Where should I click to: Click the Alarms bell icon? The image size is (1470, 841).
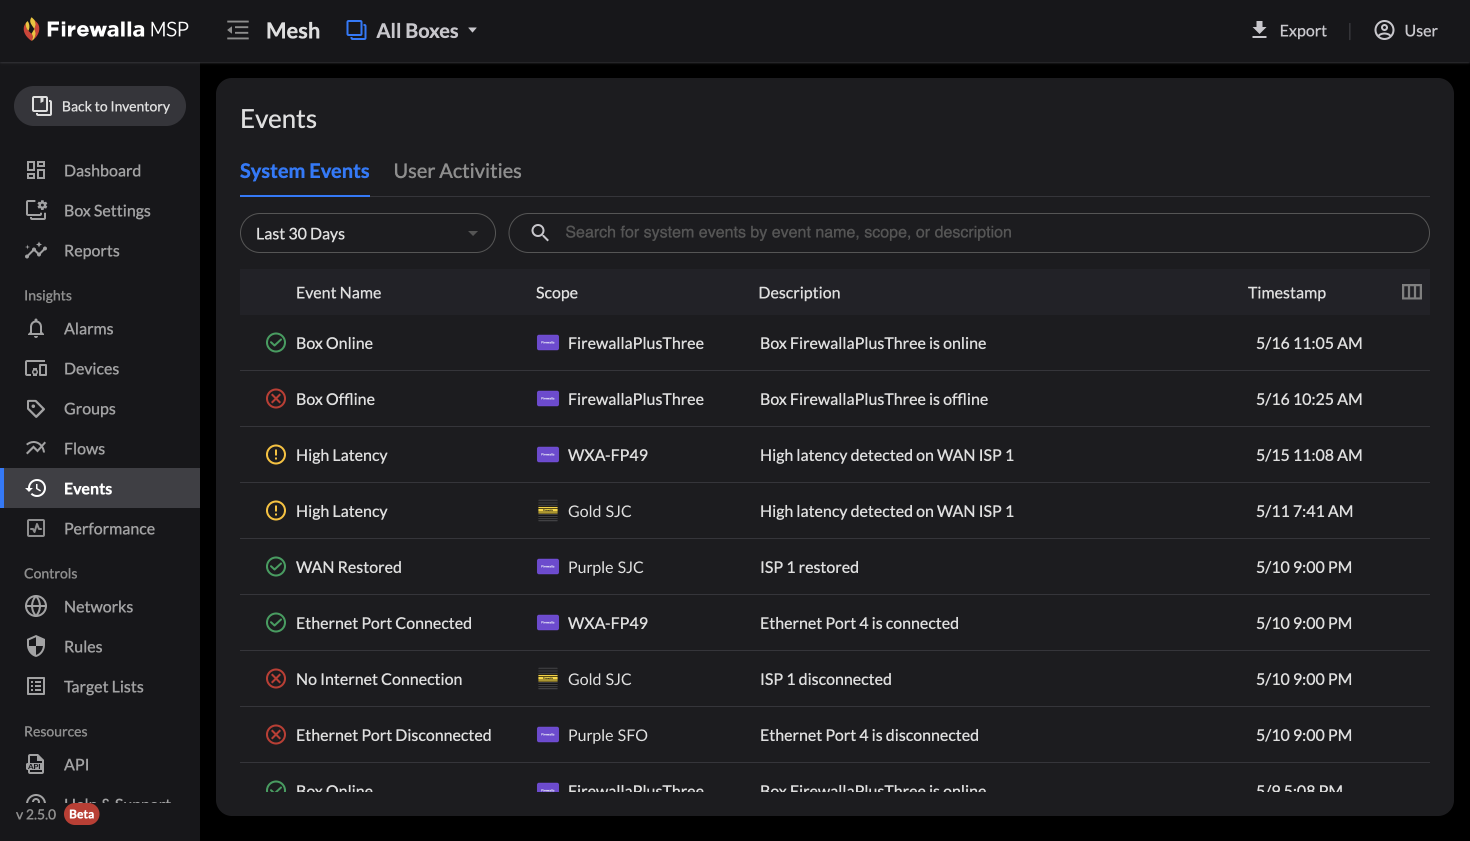click(x=36, y=328)
